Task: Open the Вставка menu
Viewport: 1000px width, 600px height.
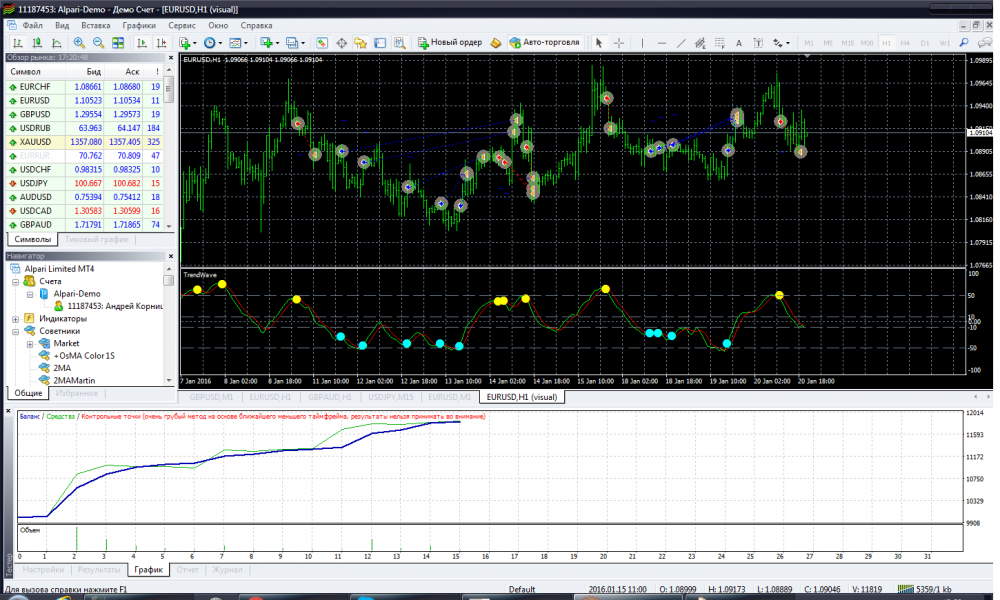Action: (96, 26)
